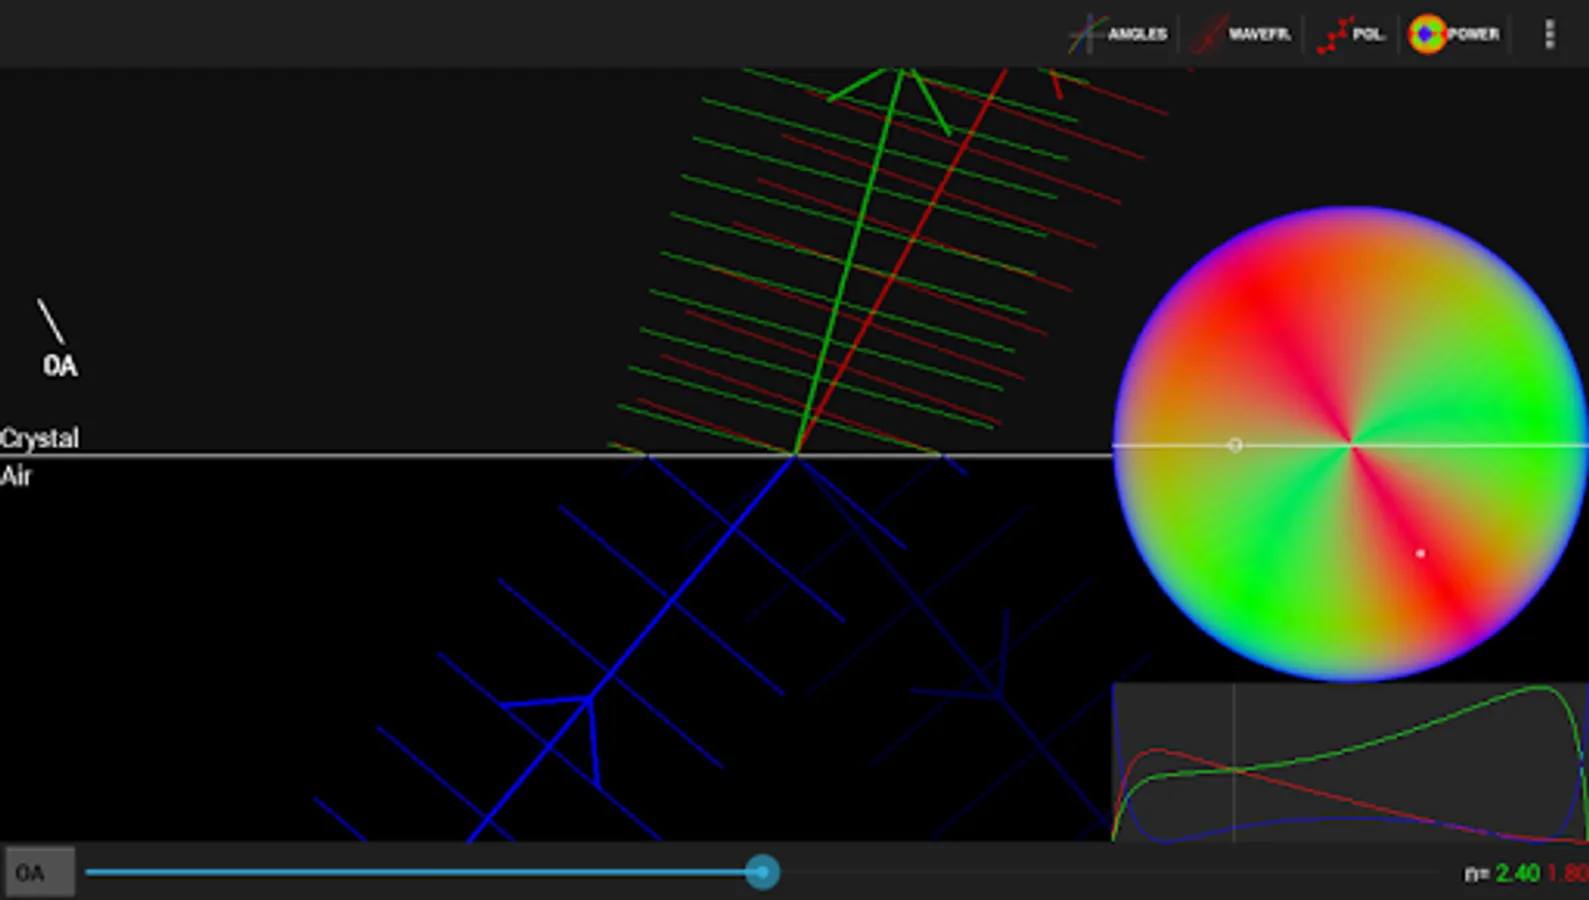Click the green refractive index value 2.40
Image resolution: width=1589 pixels, height=900 pixels.
[1517, 873]
